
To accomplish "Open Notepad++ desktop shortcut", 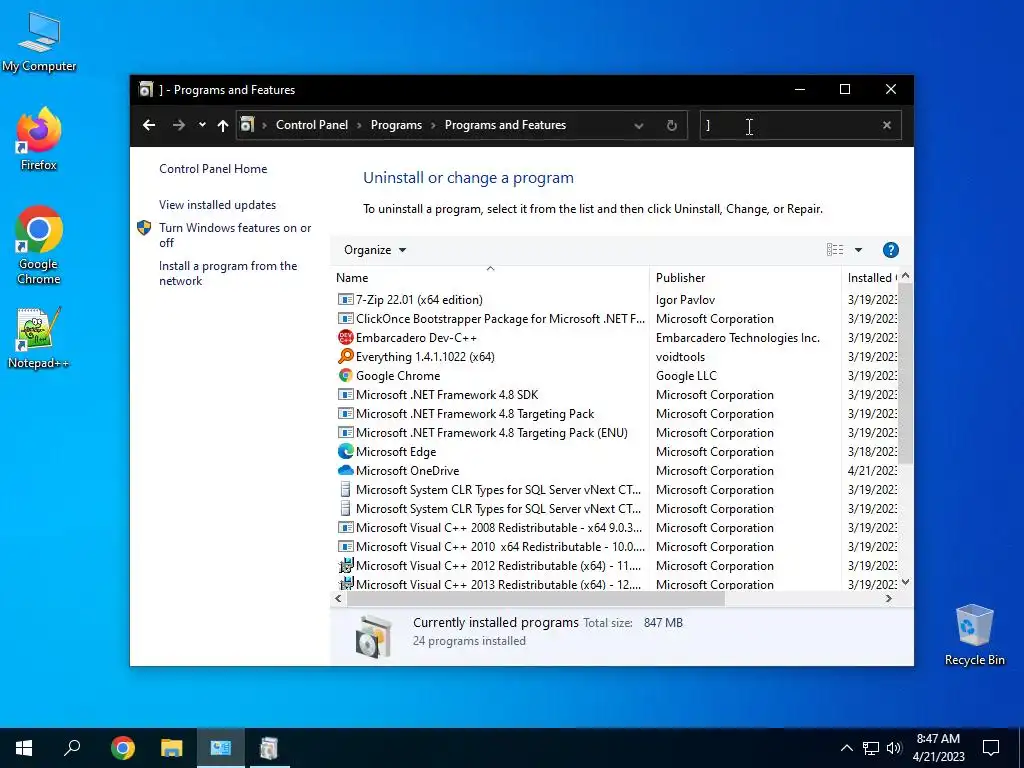I will 39,338.
